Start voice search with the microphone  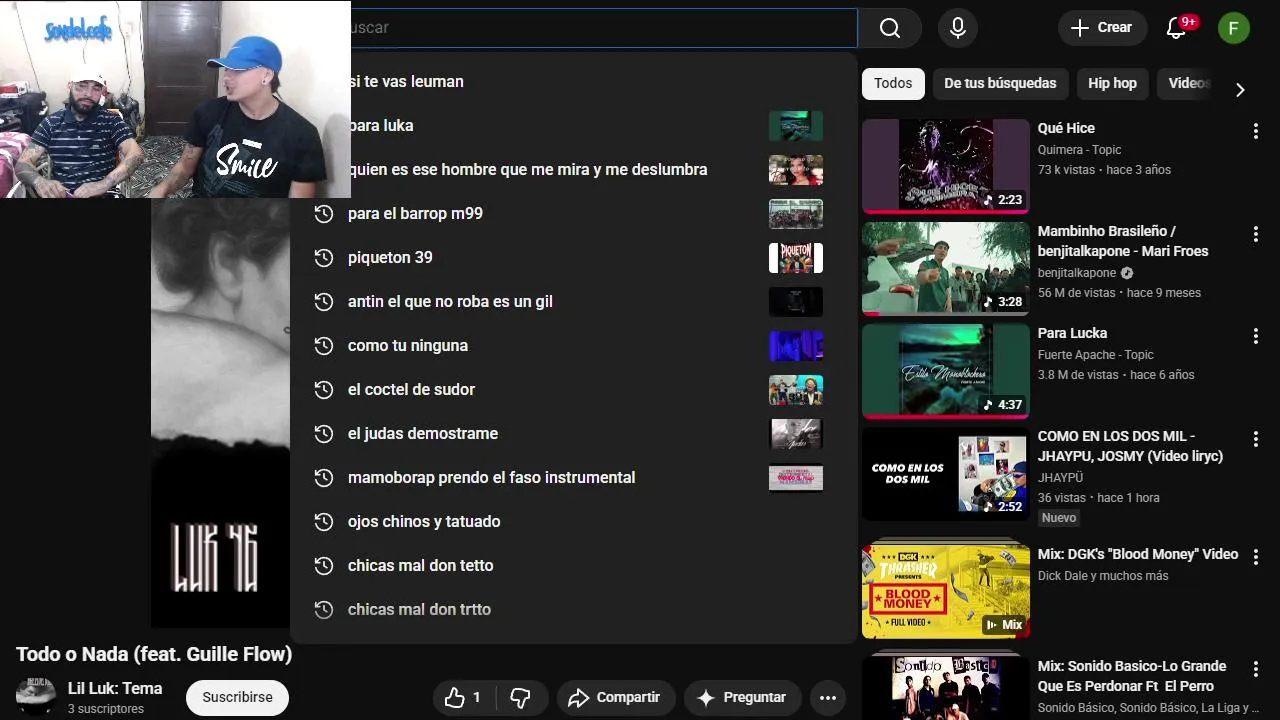958,28
